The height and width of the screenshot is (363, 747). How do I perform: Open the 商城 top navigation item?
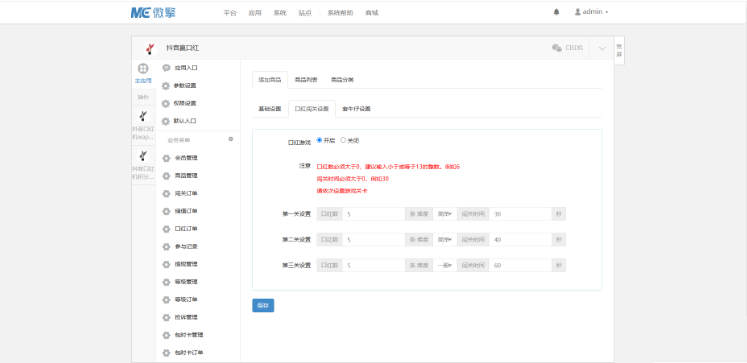click(372, 13)
